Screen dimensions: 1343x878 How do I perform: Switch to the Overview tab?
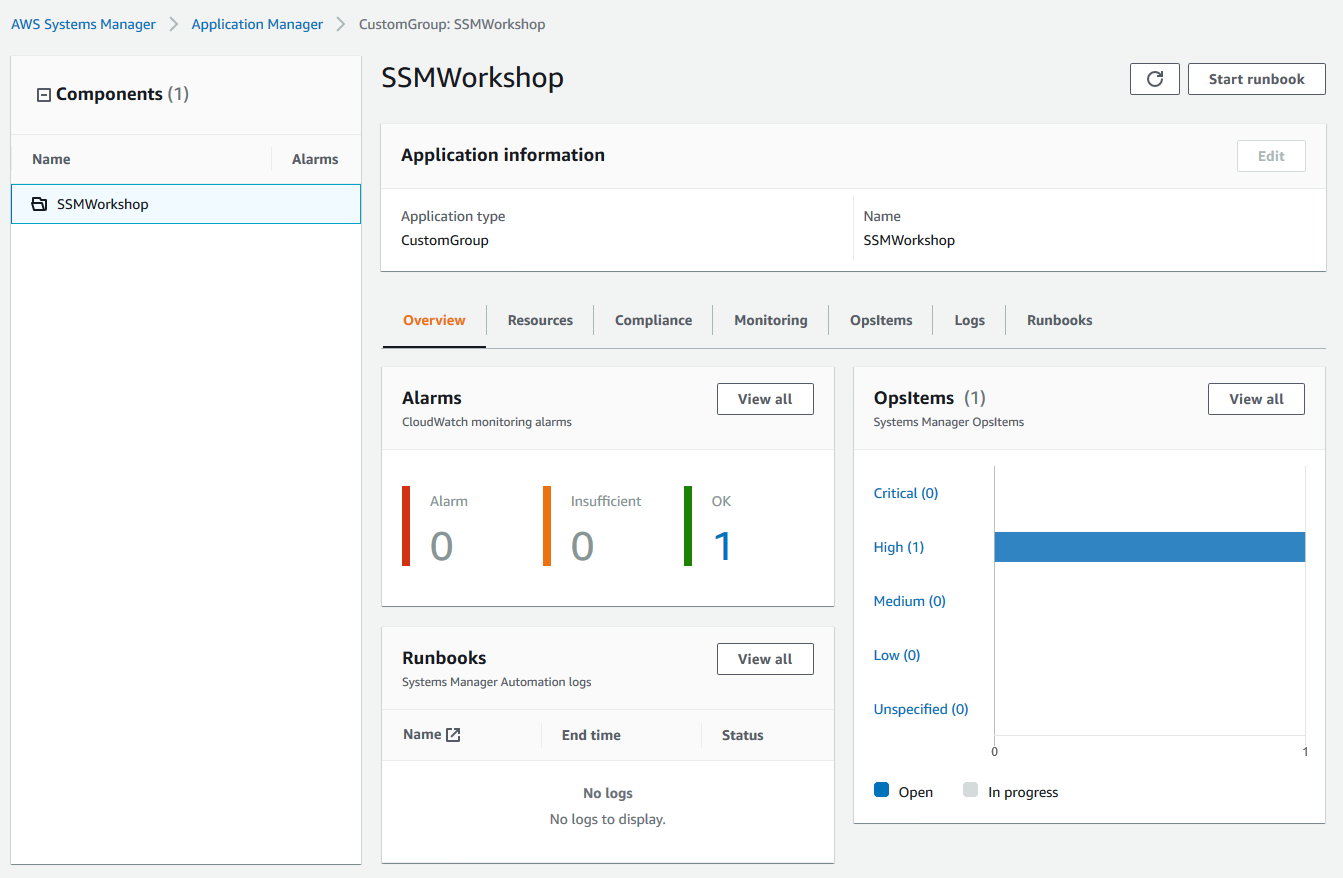(434, 320)
